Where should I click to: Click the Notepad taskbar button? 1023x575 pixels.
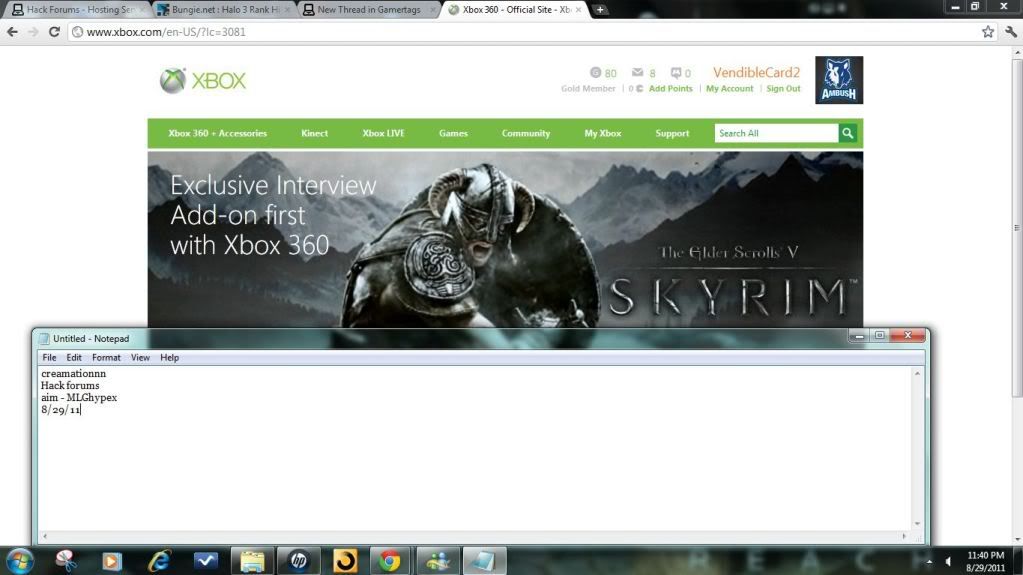[x=484, y=561]
